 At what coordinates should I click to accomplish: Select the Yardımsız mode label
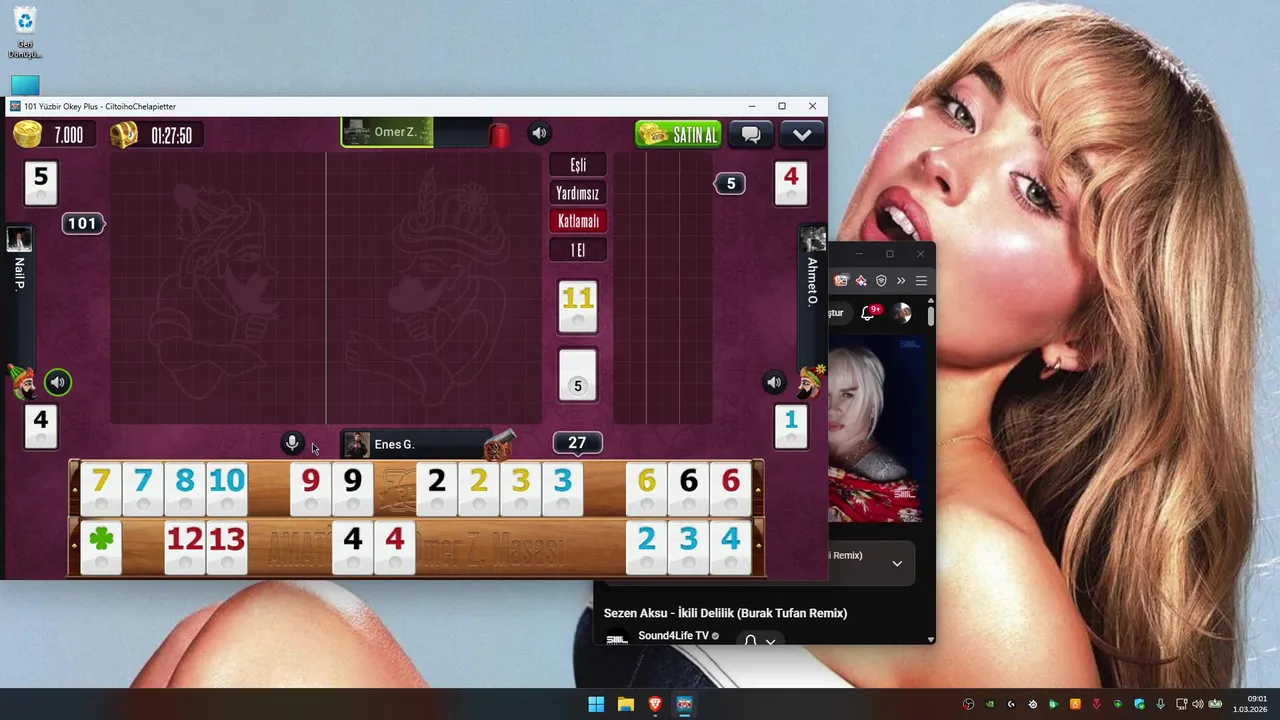coord(578,193)
